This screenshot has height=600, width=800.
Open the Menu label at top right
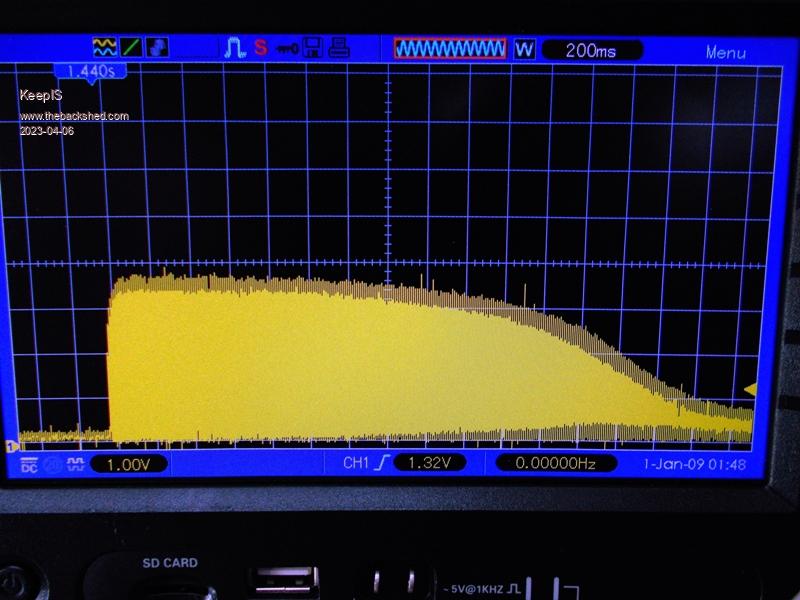725,52
